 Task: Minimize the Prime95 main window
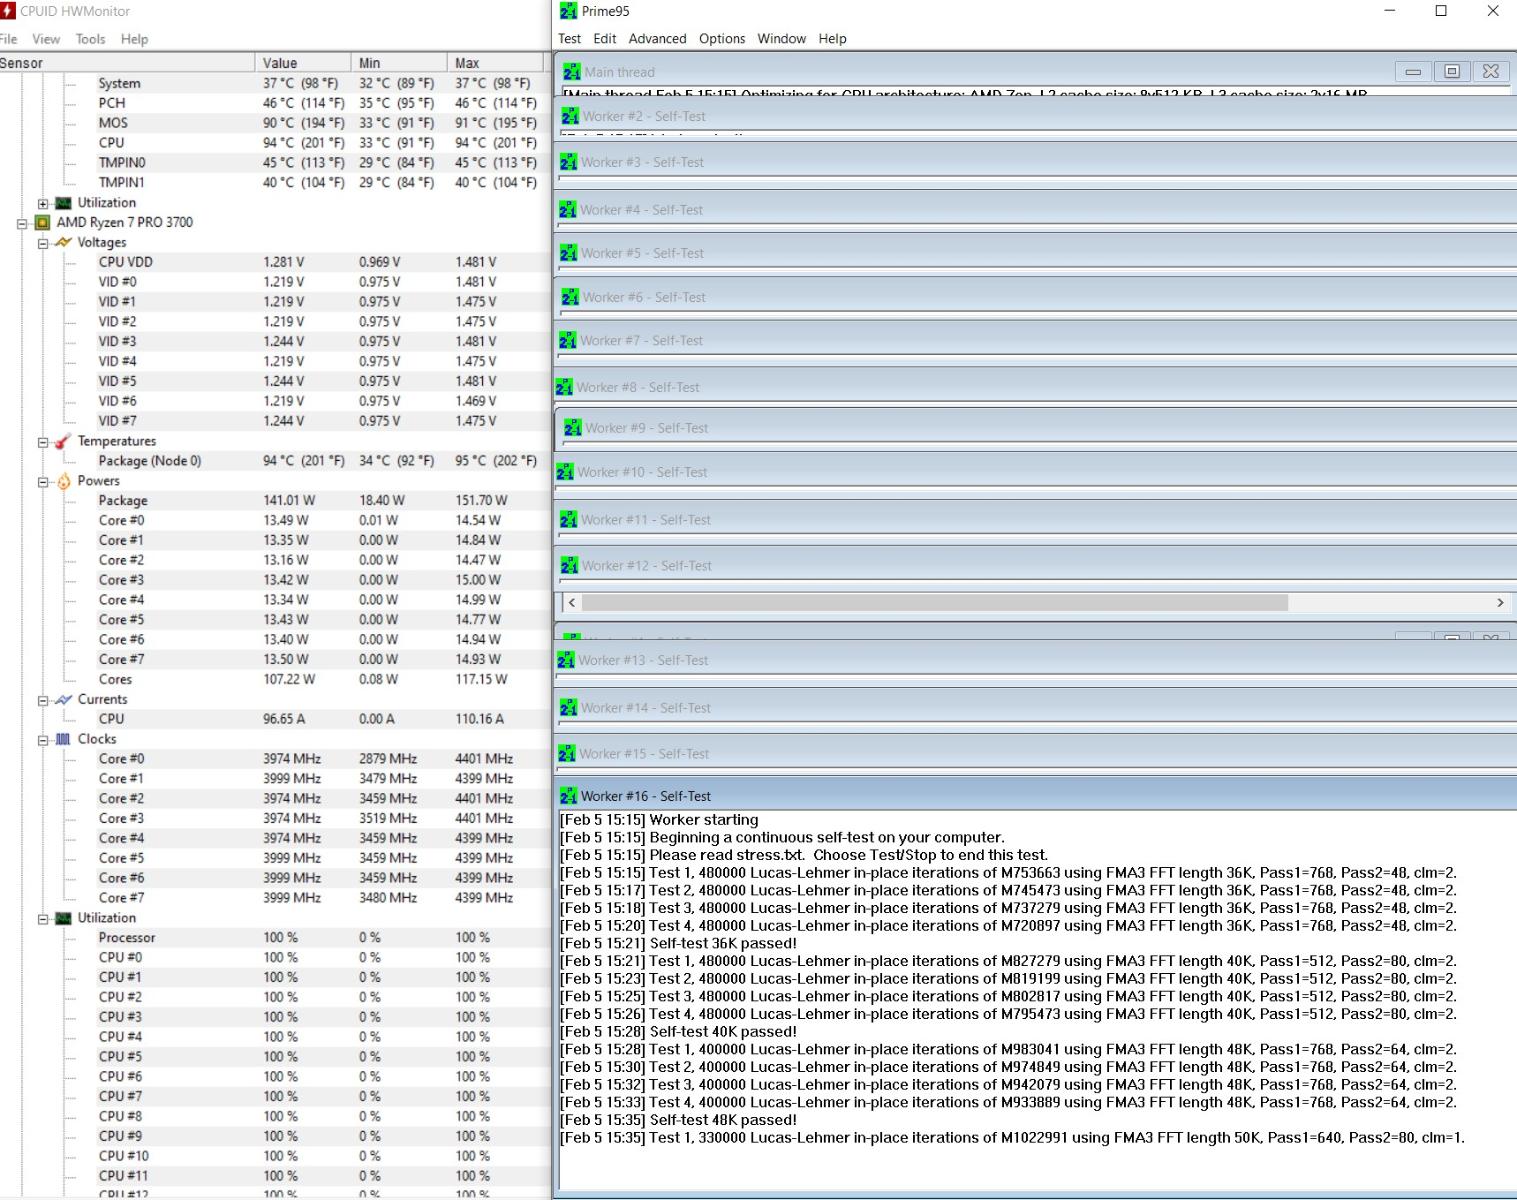(1390, 11)
